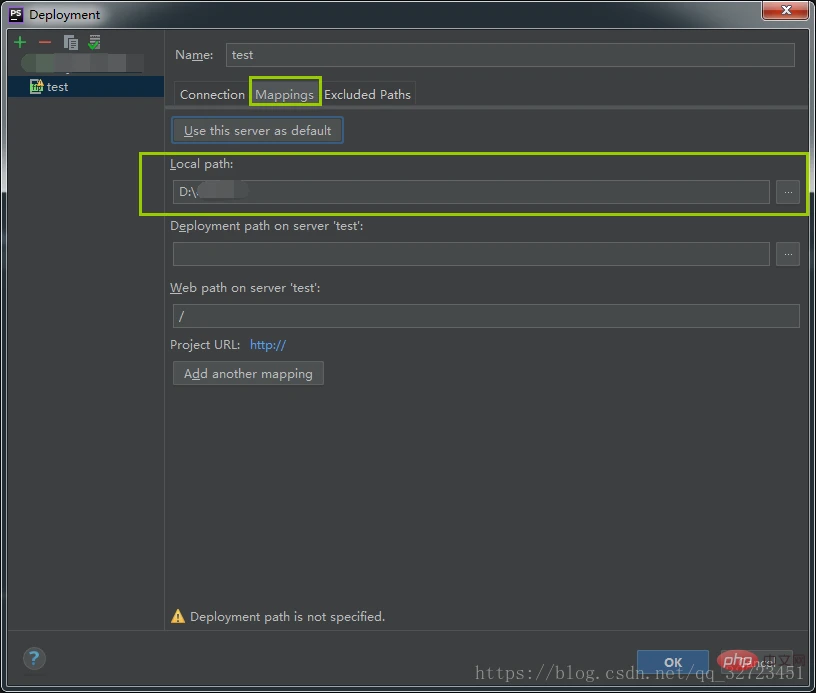Click the Copy server icon in toolbar
Viewport: 816px width, 693px height.
(x=70, y=42)
